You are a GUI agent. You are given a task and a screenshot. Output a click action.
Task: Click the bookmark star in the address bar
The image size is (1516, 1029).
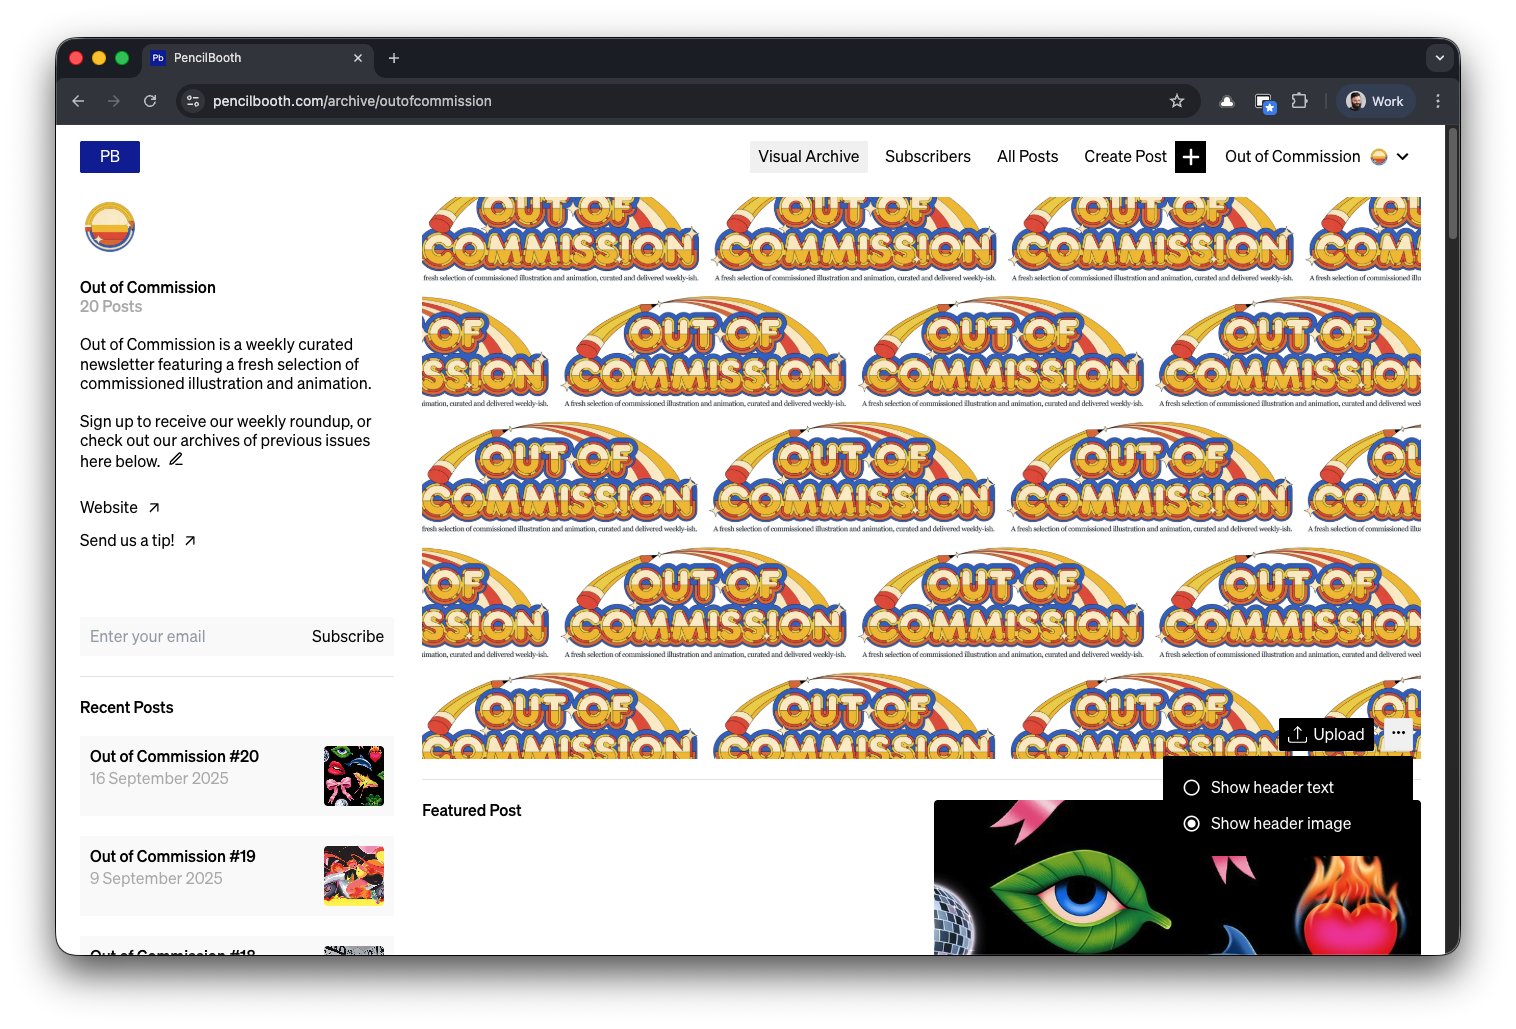[x=1177, y=101]
